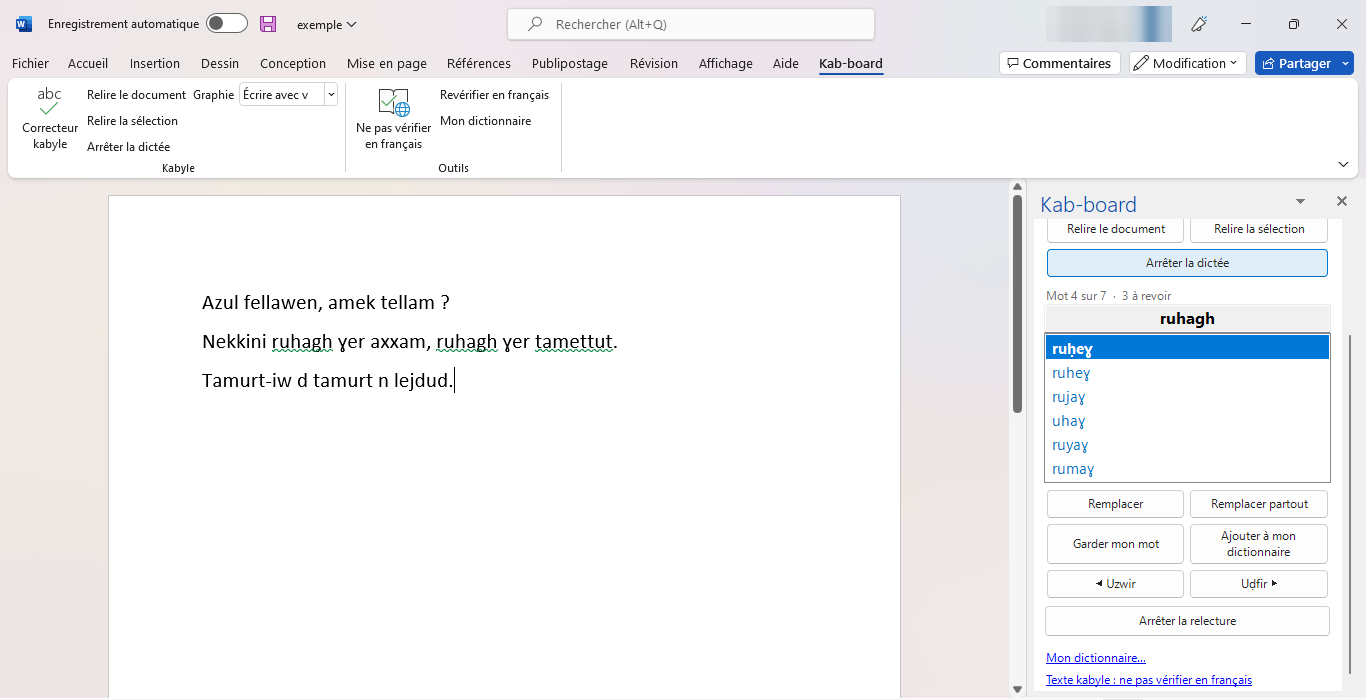Click Garder mon mot button
The width and height of the screenshot is (1366, 700).
(x=1115, y=544)
